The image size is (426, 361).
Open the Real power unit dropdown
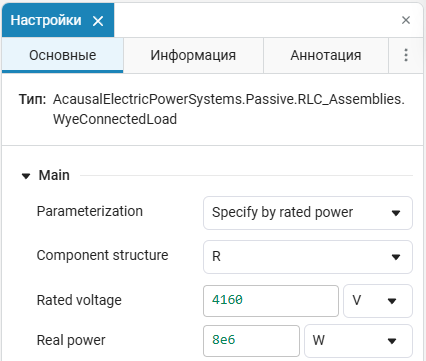[358, 341]
